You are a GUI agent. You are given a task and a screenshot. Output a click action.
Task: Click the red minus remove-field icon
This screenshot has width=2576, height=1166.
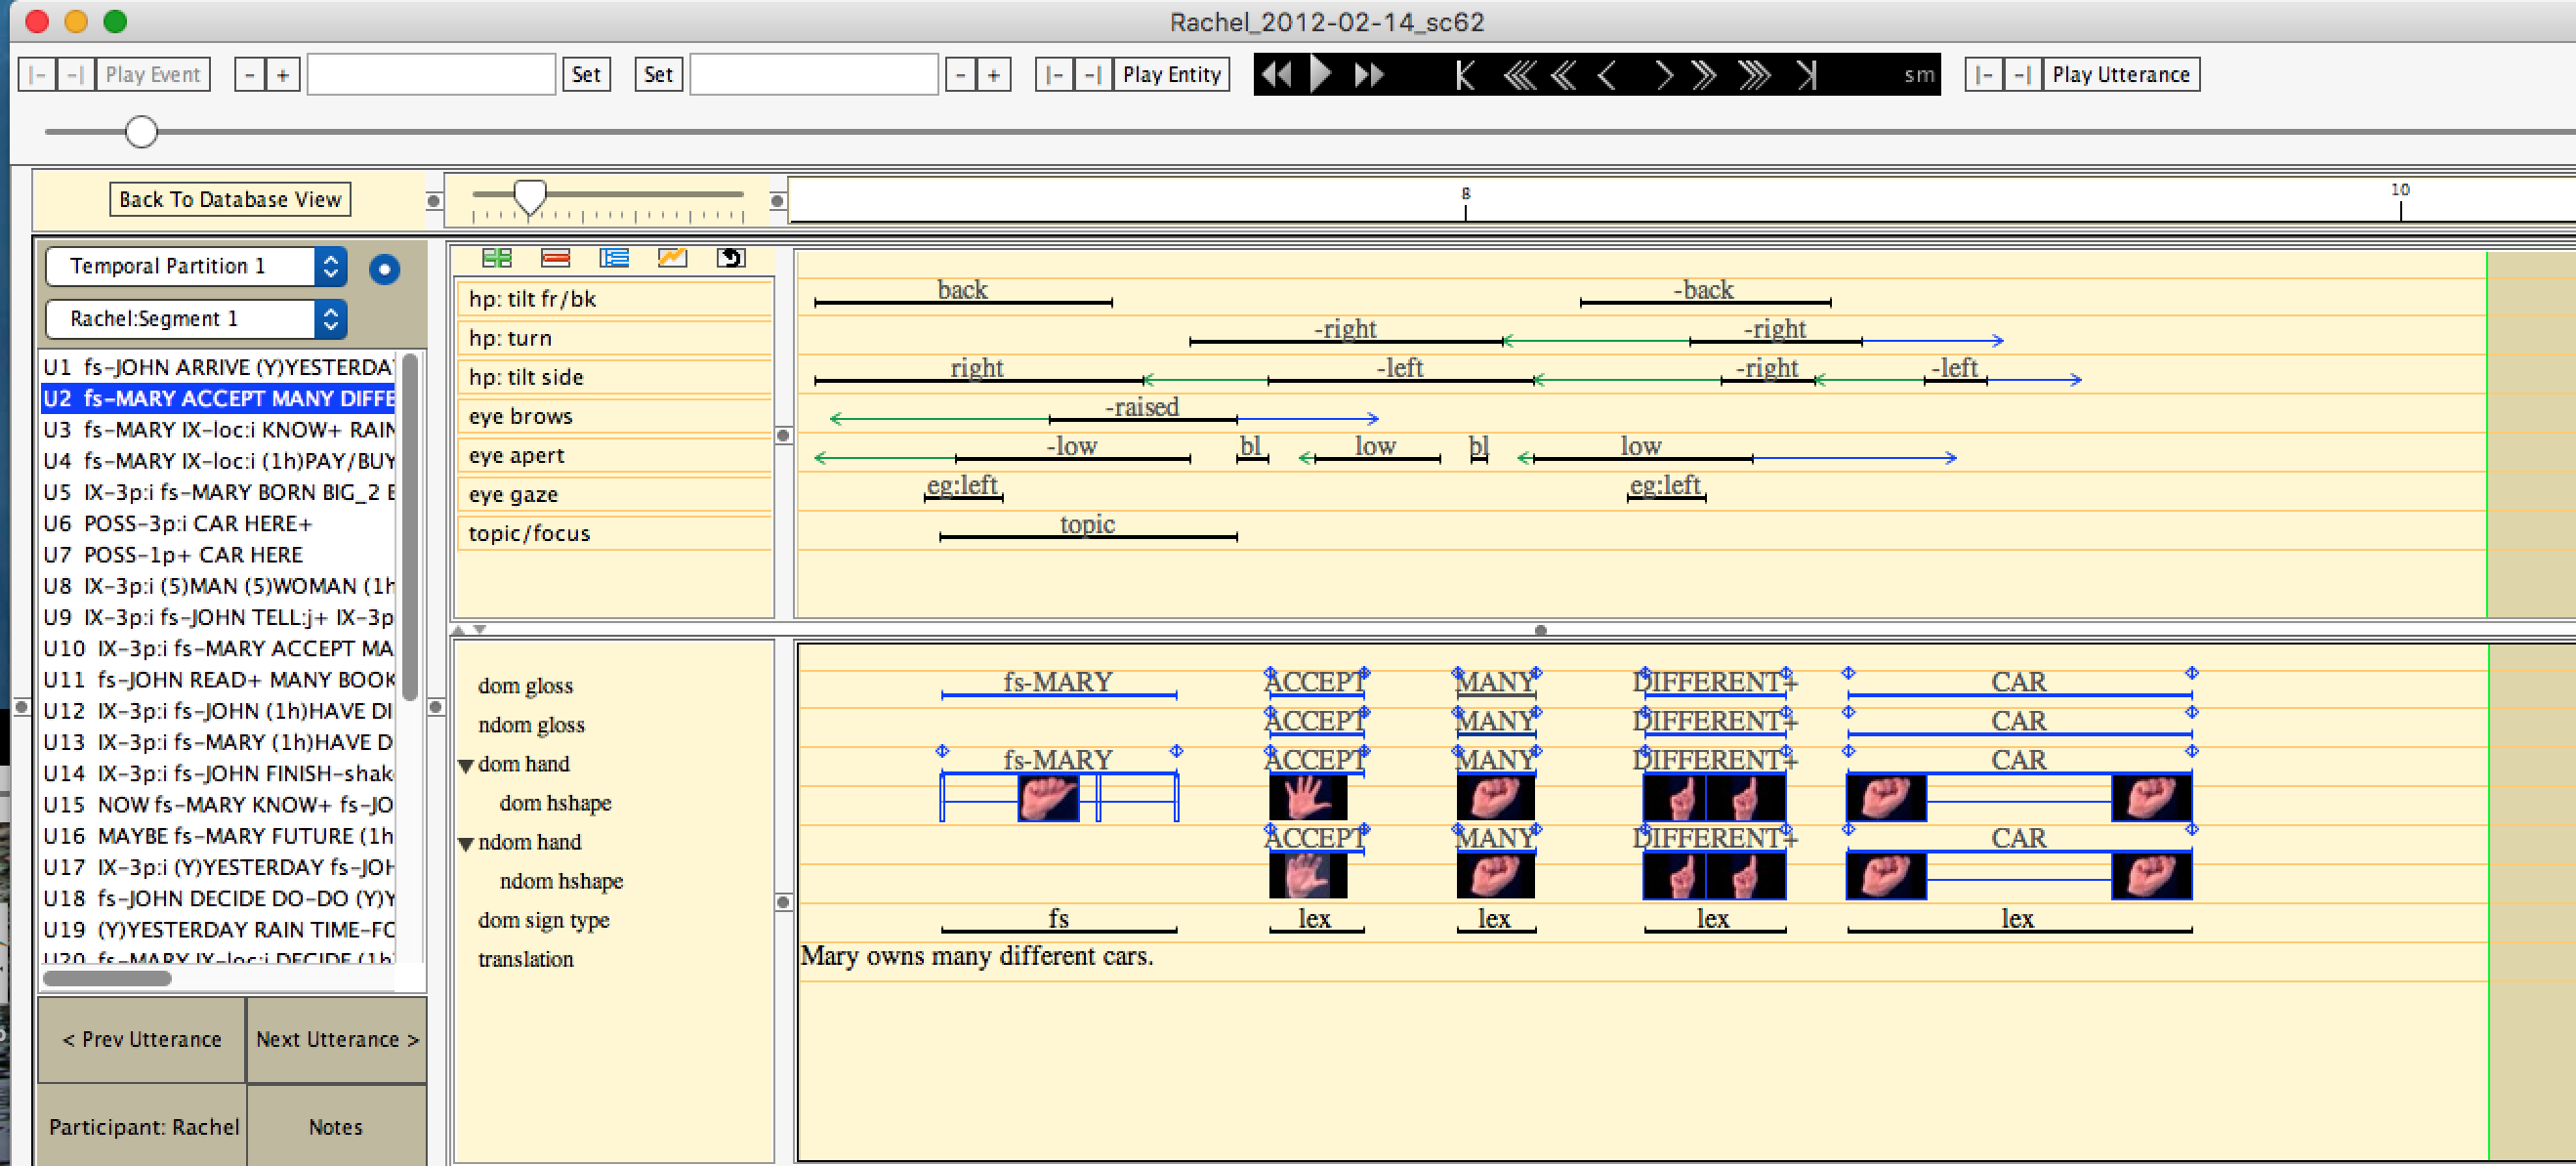coord(555,258)
